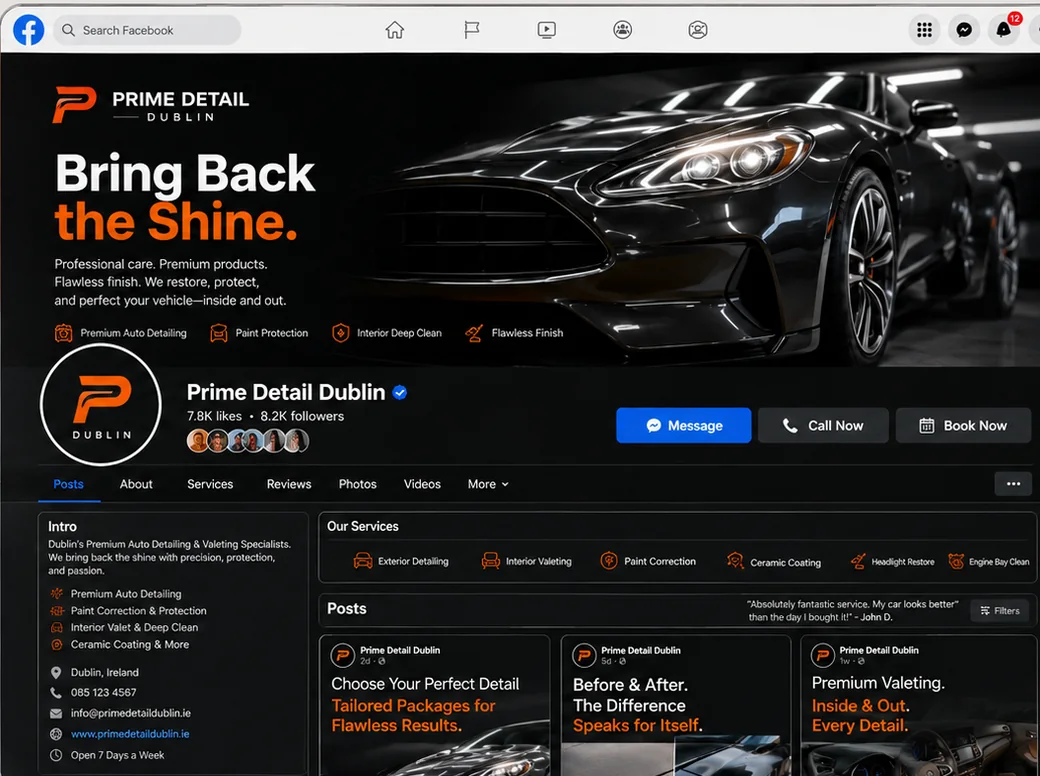The image size is (1040, 776).
Task: Click the cover Premium Auto Detailing icon
Action: pyautogui.click(x=64, y=333)
